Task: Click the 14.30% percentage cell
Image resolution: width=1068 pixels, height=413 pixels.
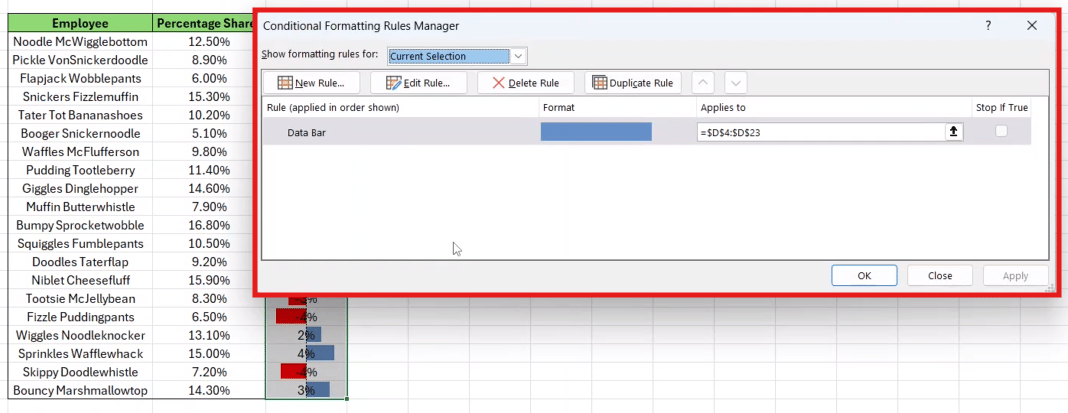Action: click(x=208, y=391)
